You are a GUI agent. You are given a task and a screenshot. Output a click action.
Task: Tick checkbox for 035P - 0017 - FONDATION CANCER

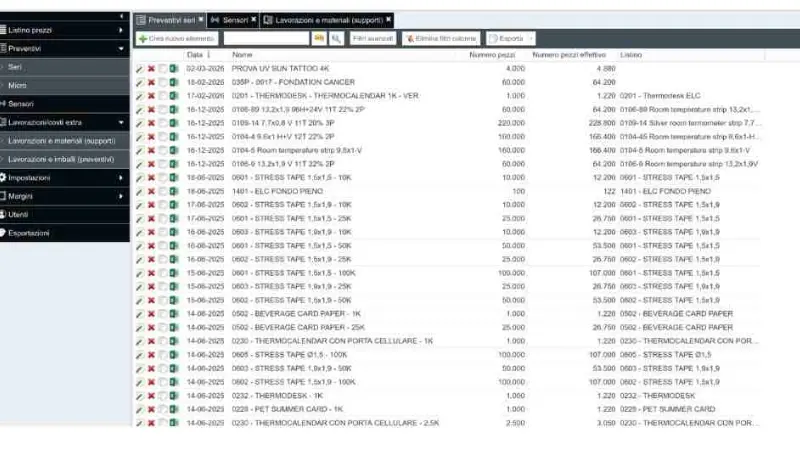click(x=162, y=82)
